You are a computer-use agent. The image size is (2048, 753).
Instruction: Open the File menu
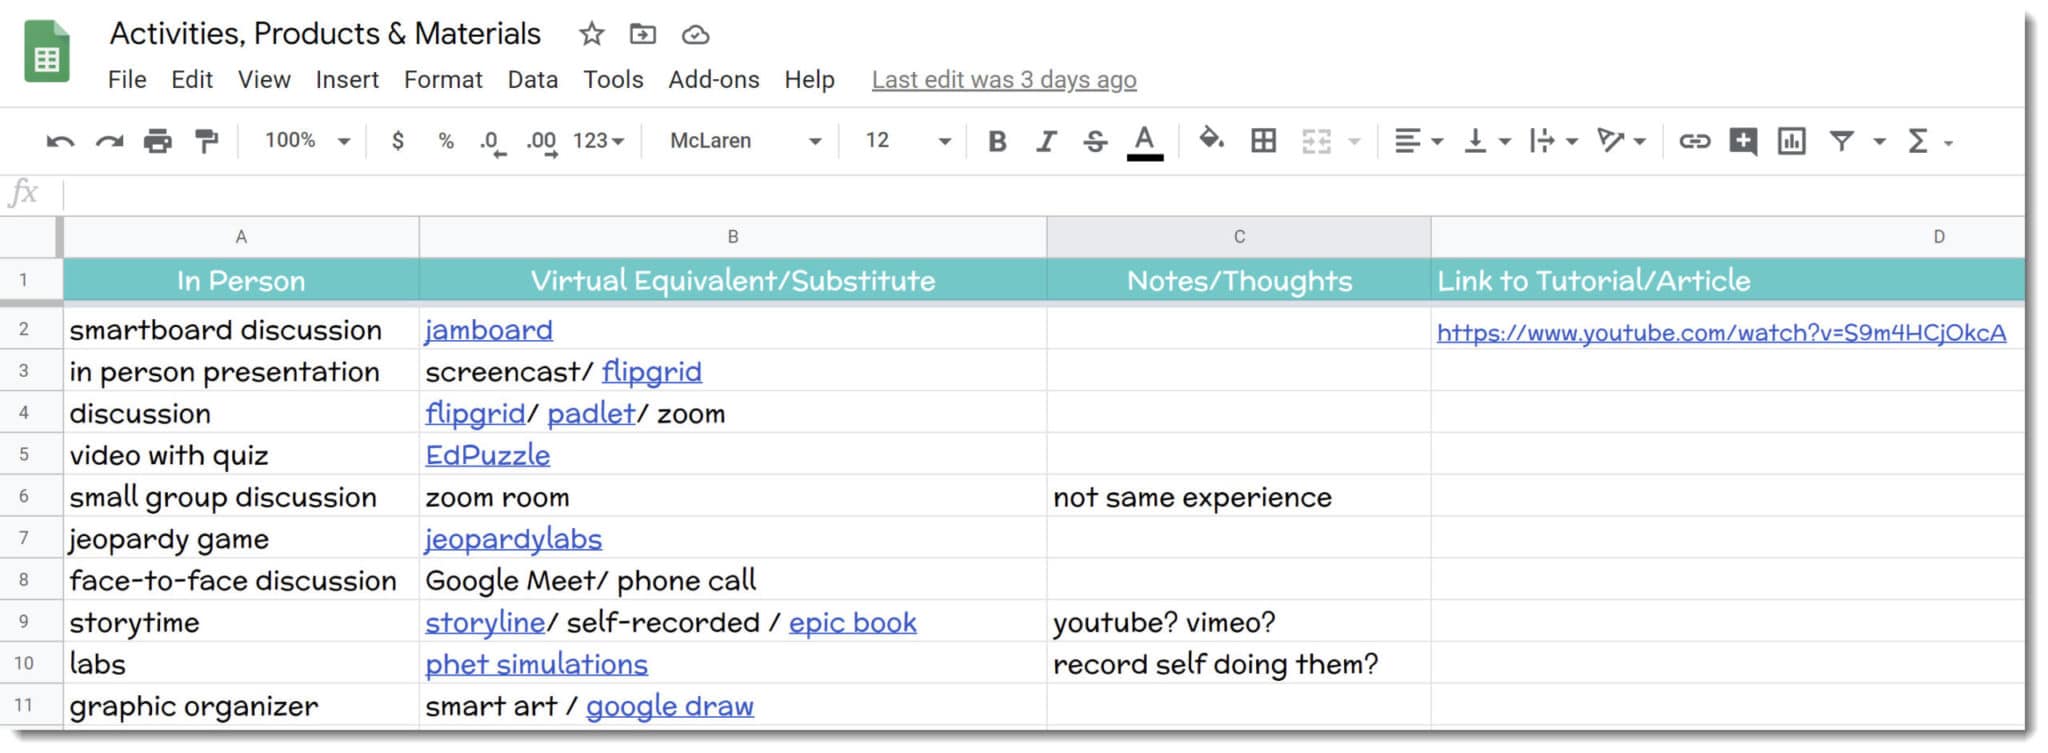point(127,79)
